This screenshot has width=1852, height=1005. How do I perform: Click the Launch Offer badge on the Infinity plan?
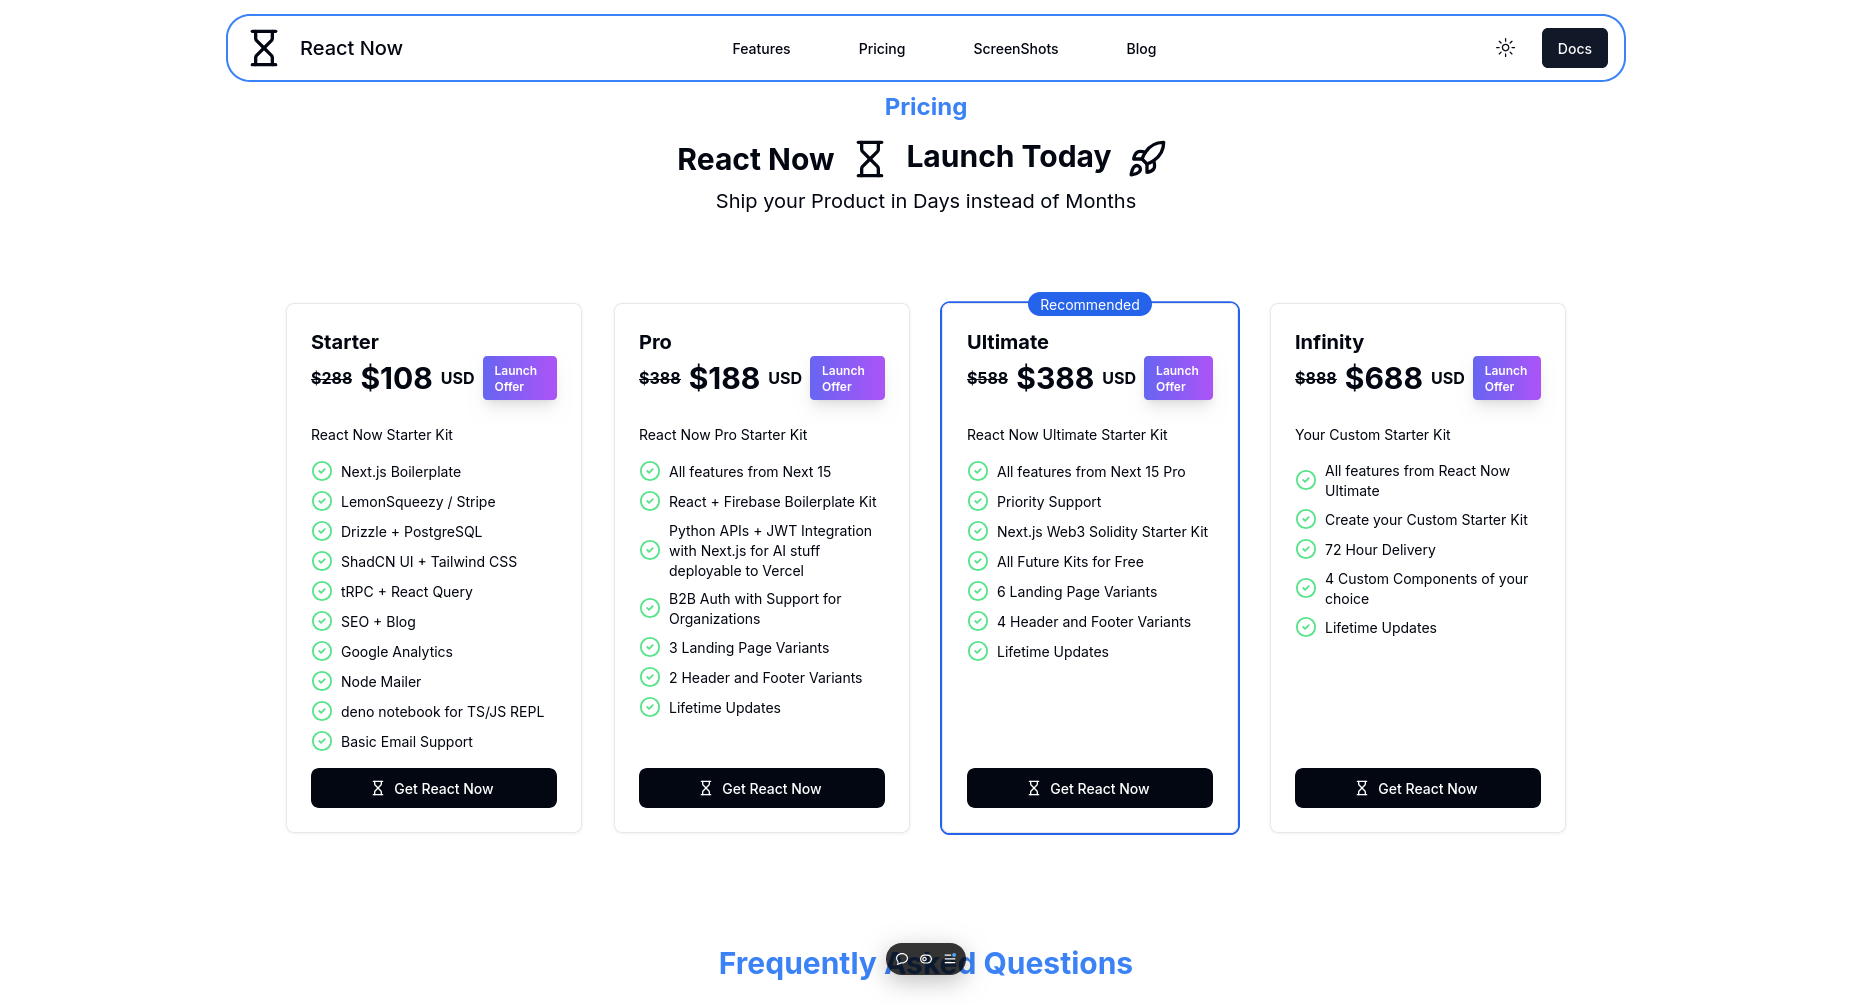click(1507, 378)
